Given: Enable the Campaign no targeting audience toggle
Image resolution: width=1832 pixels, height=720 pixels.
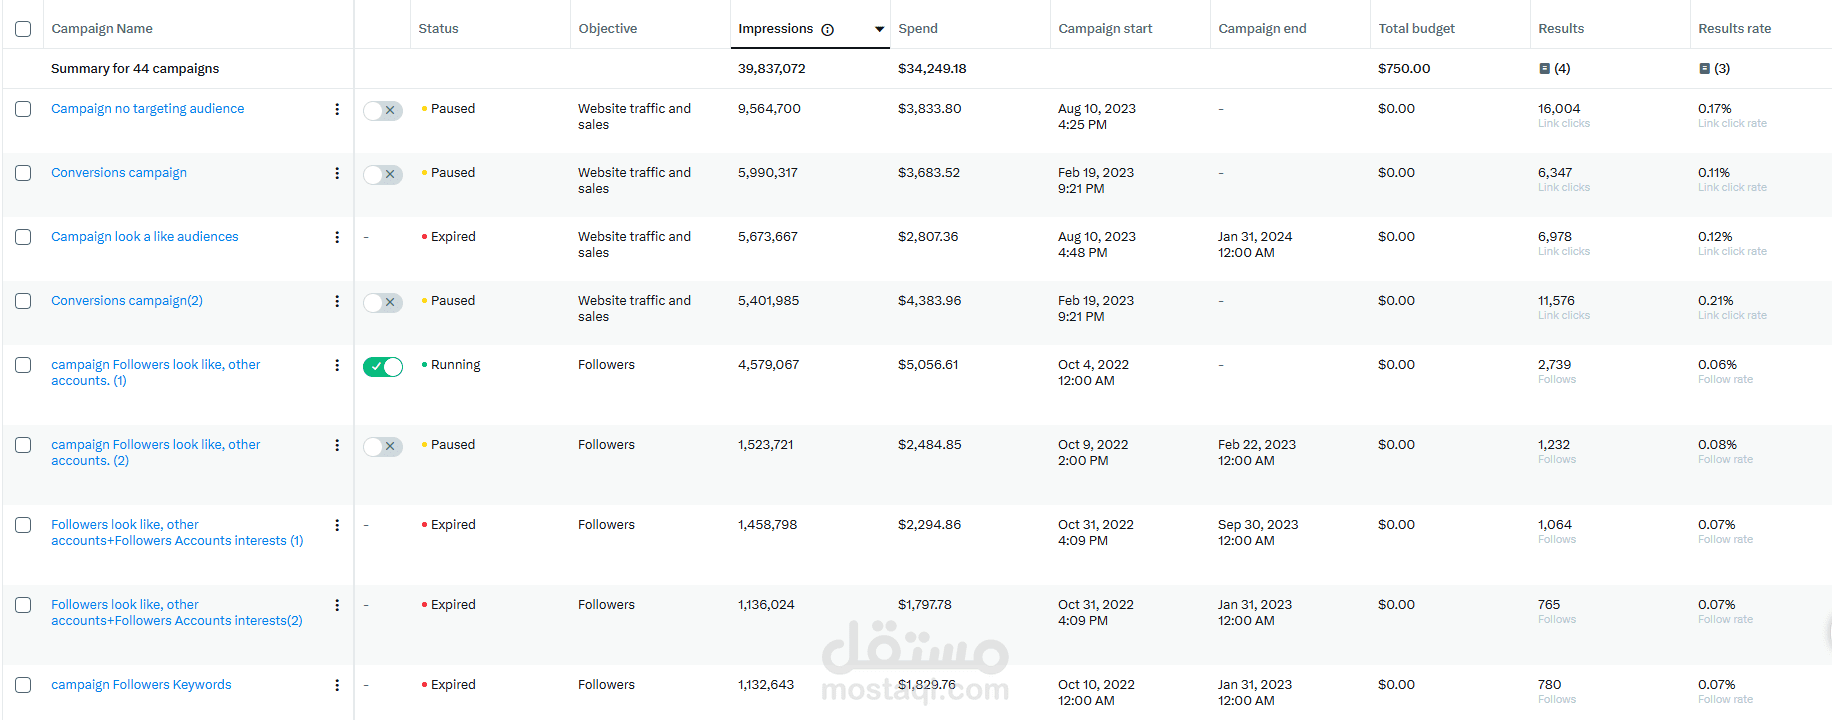Looking at the screenshot, I should [383, 111].
